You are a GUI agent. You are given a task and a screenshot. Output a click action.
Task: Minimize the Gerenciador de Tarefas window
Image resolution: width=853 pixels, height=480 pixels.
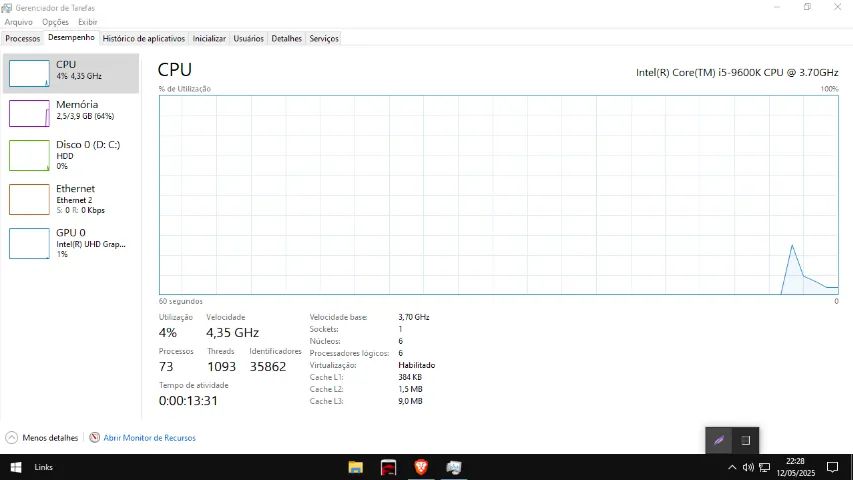[777, 7]
